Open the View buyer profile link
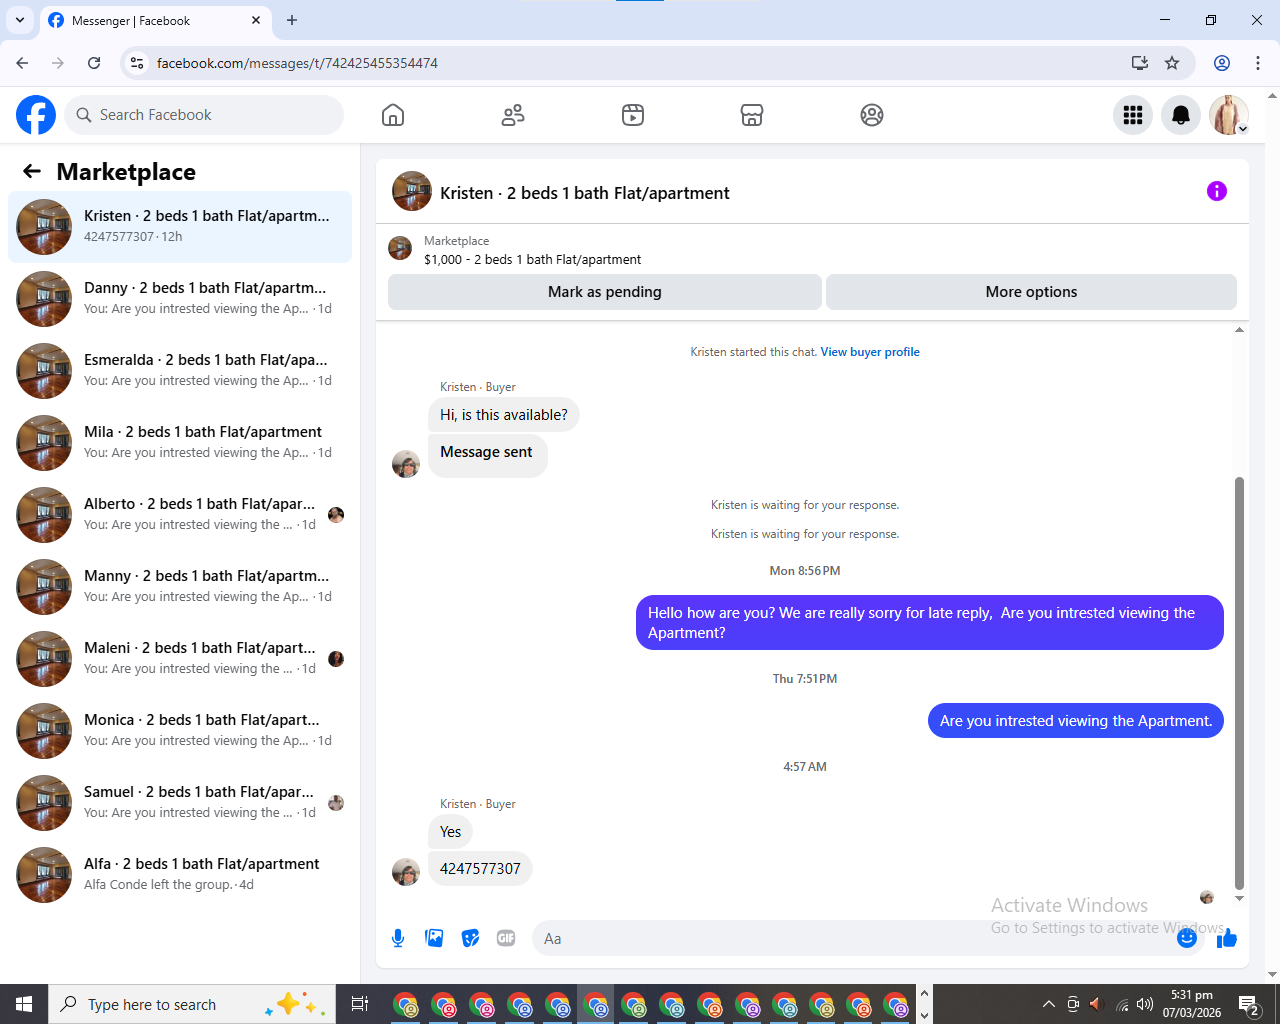The width and height of the screenshot is (1280, 1024). pyautogui.click(x=870, y=352)
